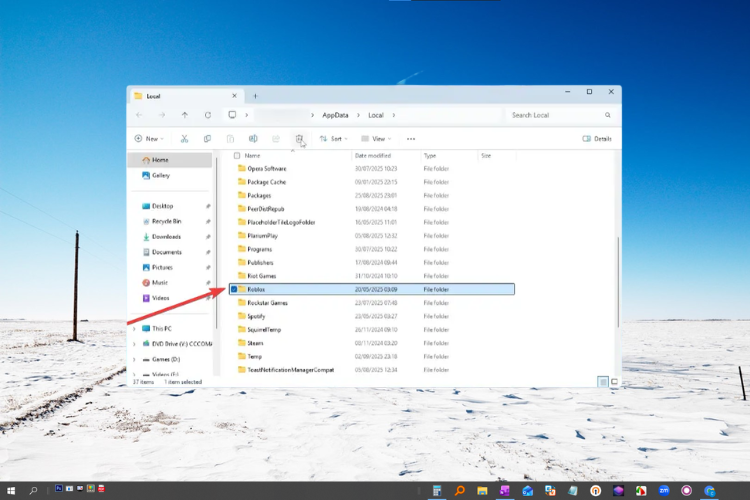Viewport: 750px width, 500px height.
Task: Click the Share icon in toolbar
Action: (x=276, y=139)
